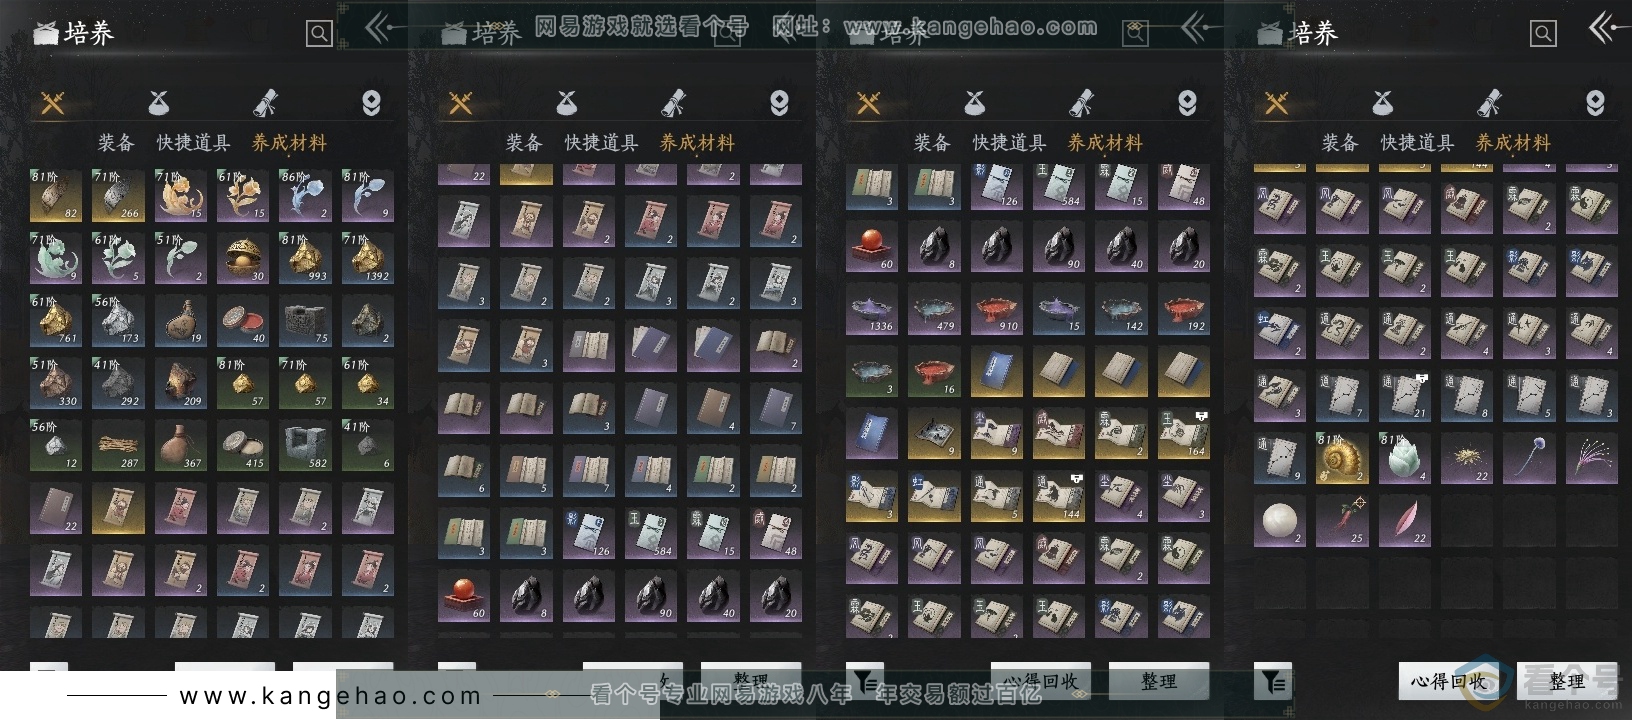This screenshot has width=1632, height=720.
Task: Click 心得回收 button in rightmost panel
Action: [1448, 682]
